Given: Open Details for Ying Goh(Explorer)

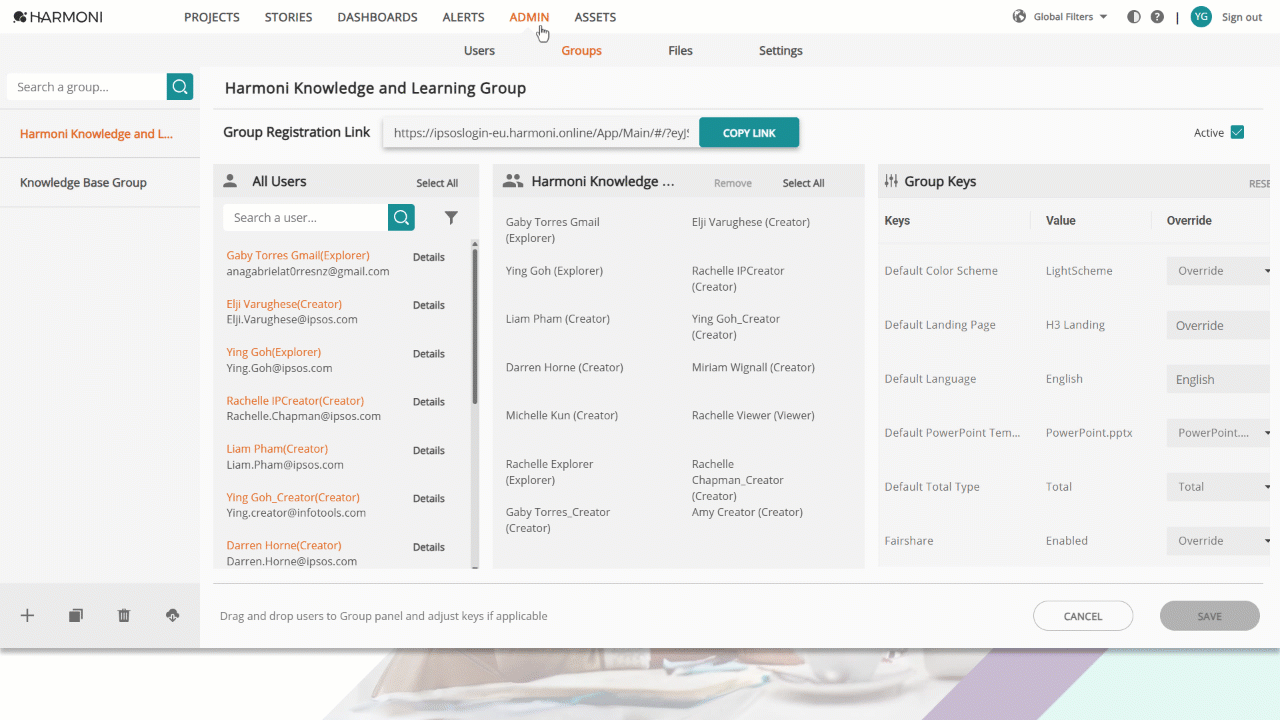Looking at the screenshot, I should coord(428,353).
